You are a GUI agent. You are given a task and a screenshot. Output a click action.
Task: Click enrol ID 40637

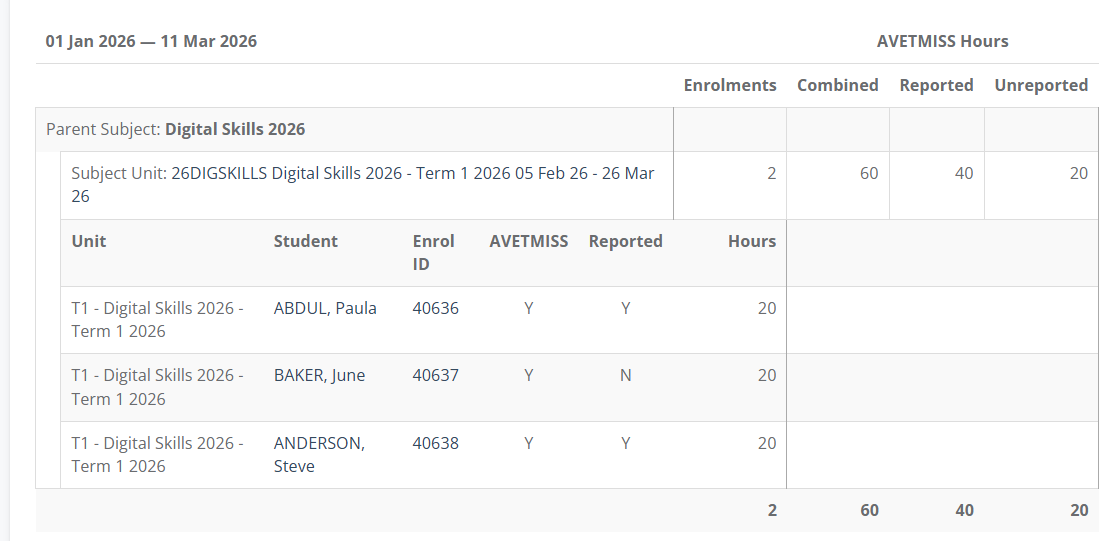click(435, 376)
